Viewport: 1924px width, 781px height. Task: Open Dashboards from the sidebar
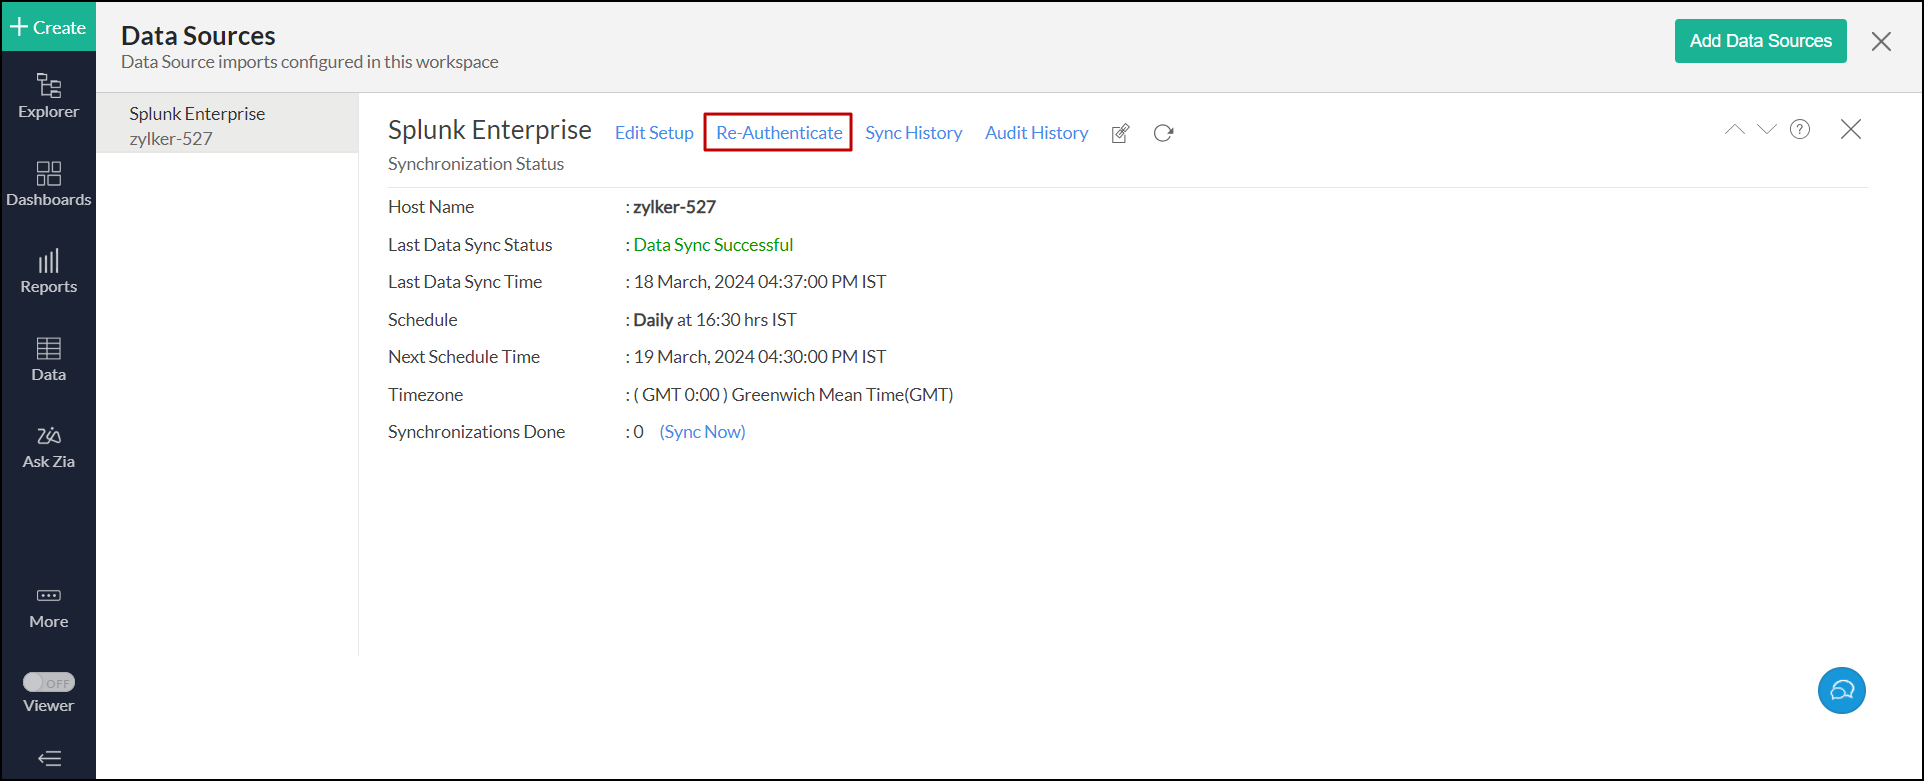click(x=48, y=184)
